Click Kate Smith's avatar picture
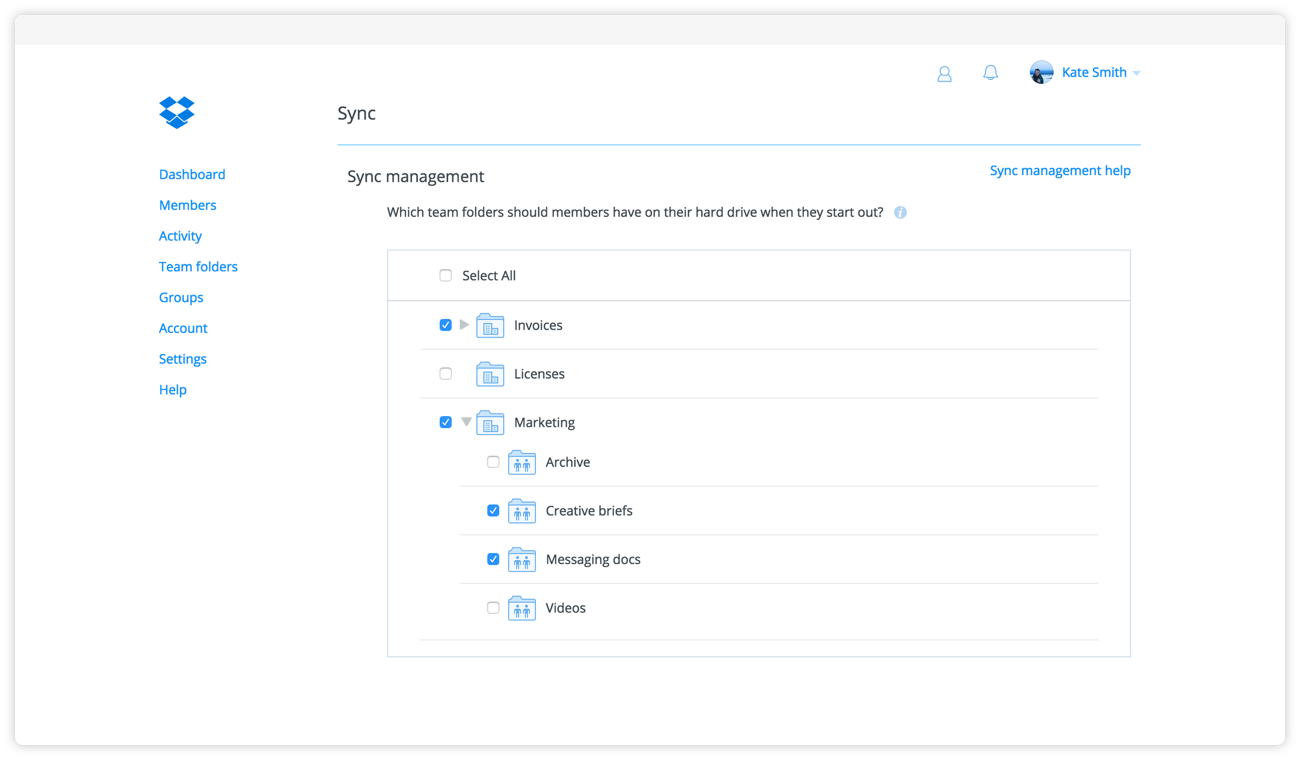 tap(1041, 72)
